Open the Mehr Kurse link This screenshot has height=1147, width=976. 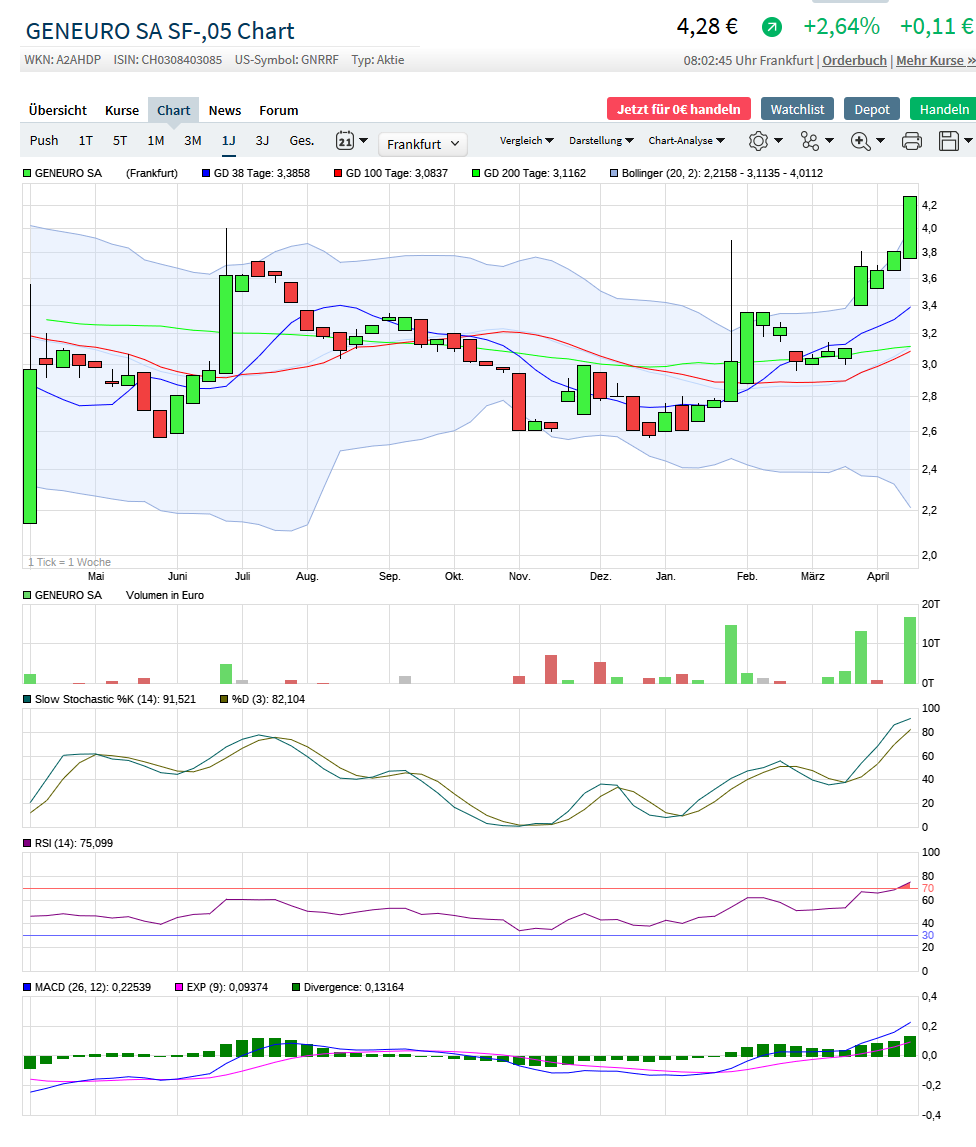point(936,61)
